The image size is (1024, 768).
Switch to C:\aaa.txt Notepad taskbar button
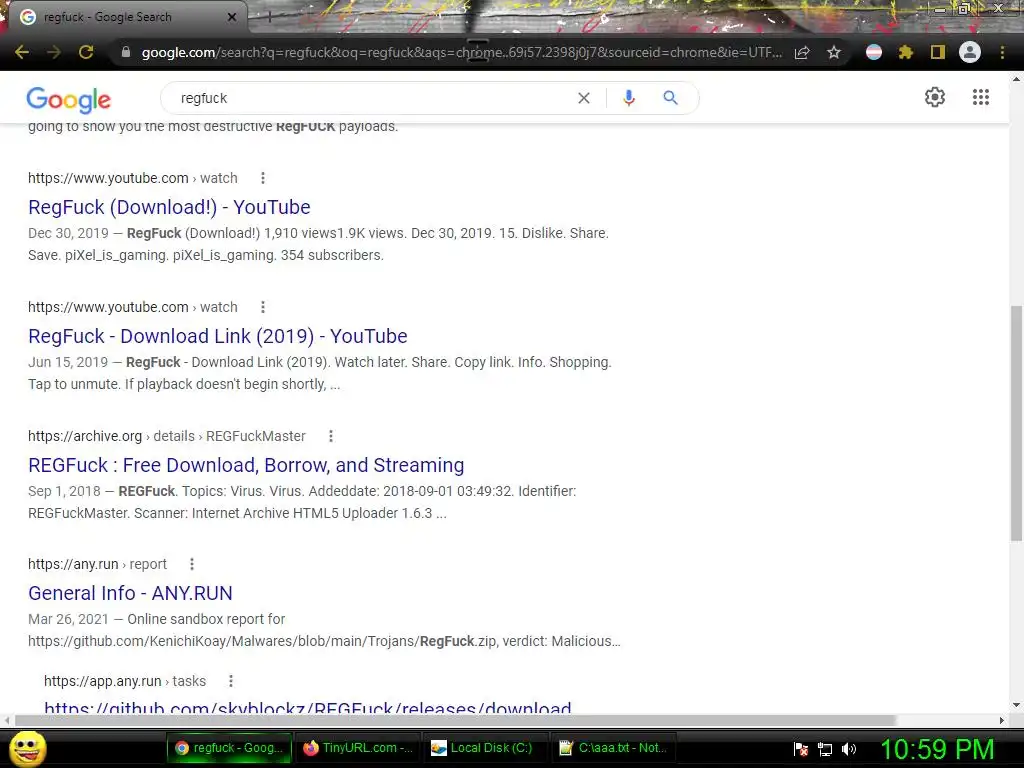click(613, 748)
